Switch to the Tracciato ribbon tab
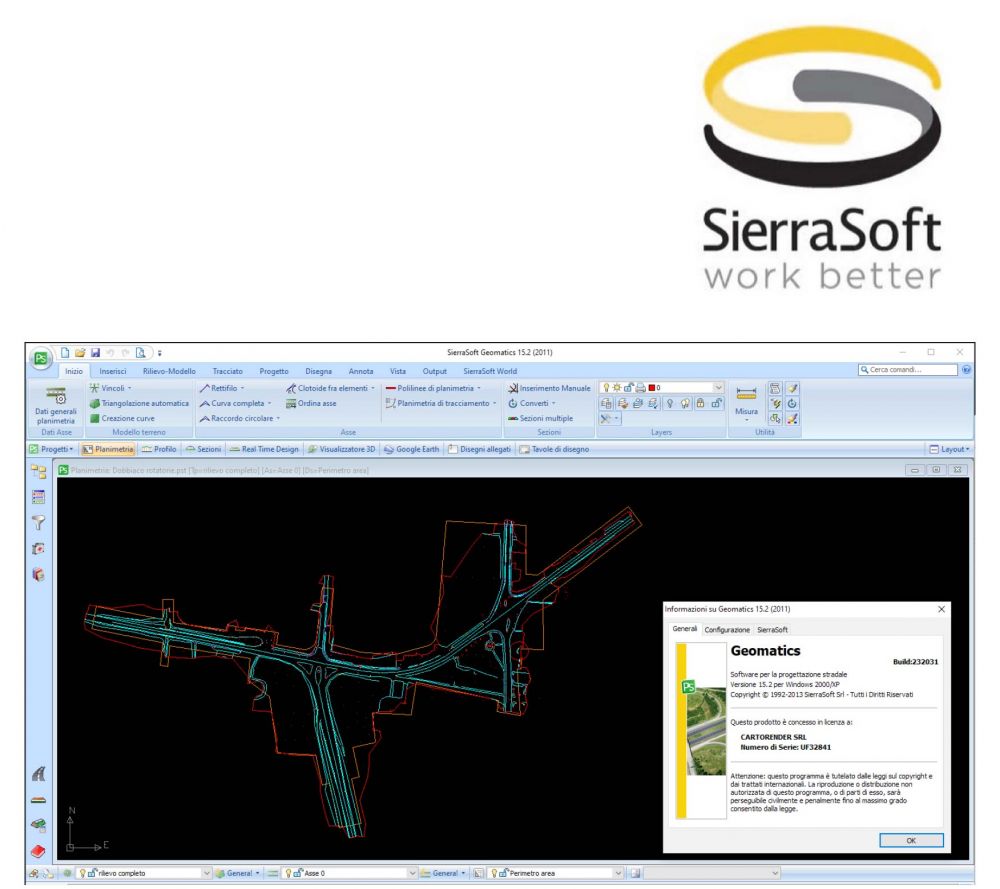This screenshot has height=889, width=1000. tap(228, 371)
